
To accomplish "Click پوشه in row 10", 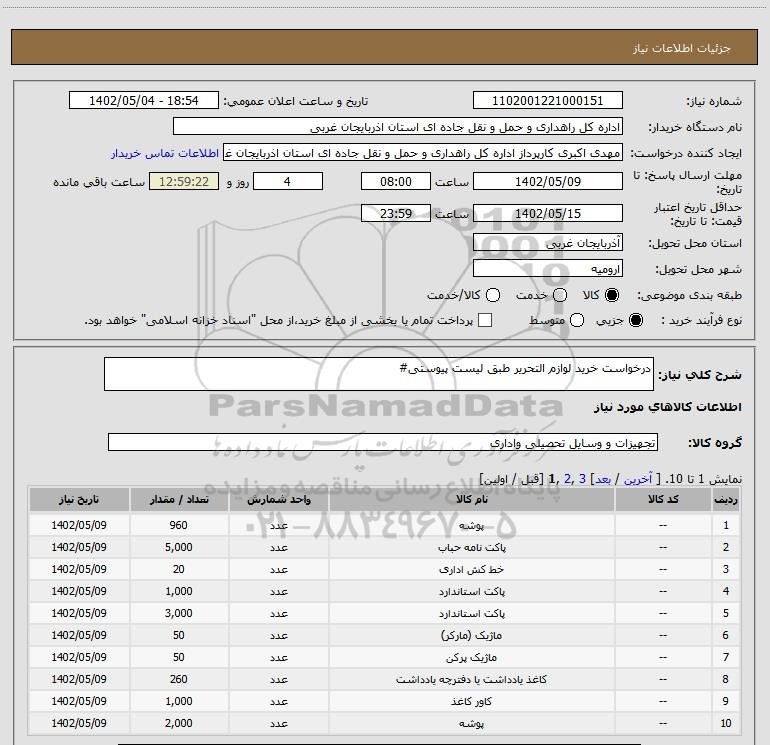I will coord(471,723).
